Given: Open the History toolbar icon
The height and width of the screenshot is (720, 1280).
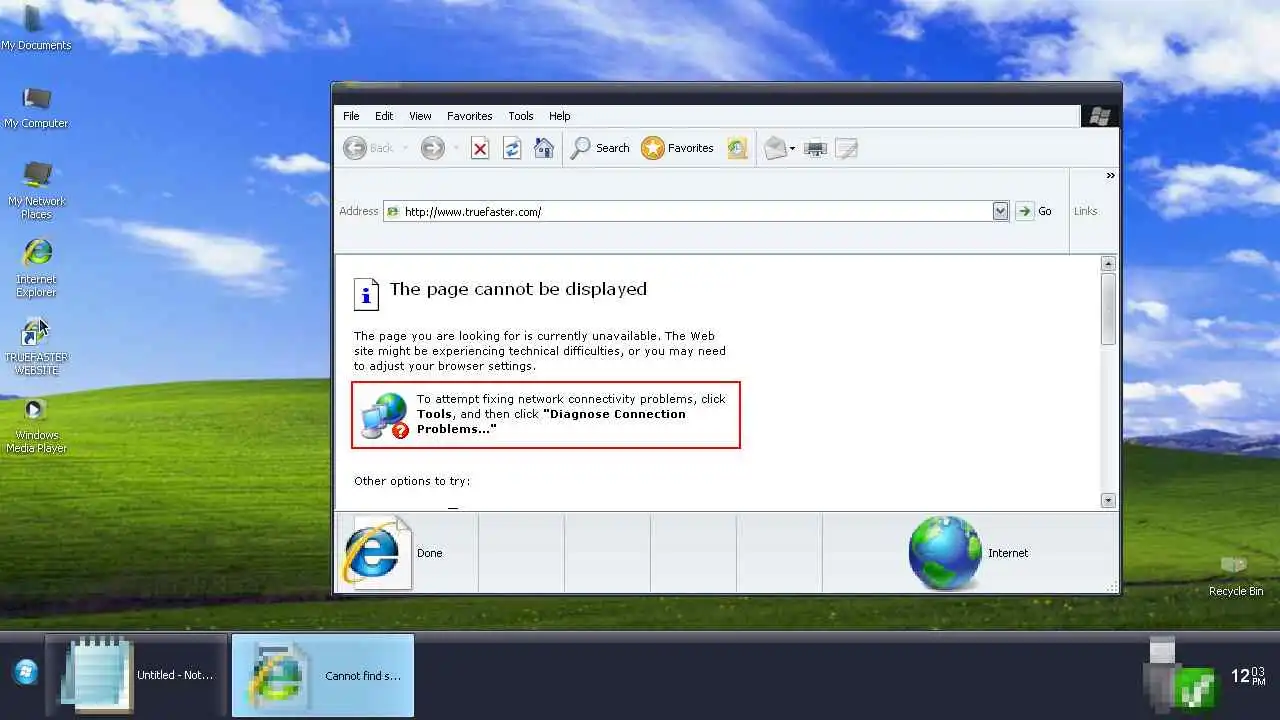Looking at the screenshot, I should click(737, 148).
